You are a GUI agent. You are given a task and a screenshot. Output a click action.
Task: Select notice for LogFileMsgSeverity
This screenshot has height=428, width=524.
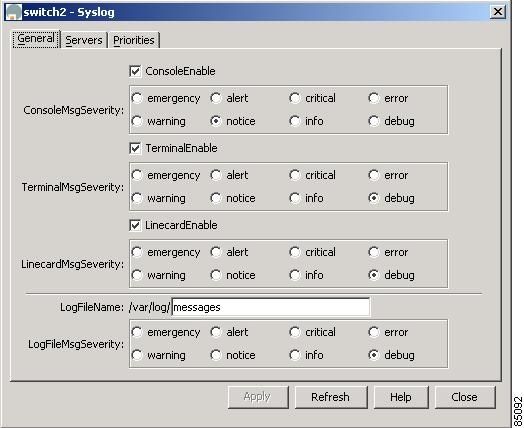(x=216, y=355)
